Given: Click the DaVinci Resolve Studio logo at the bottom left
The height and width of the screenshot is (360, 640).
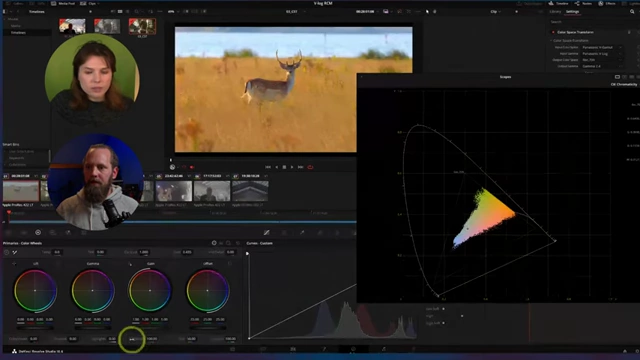Looking at the screenshot, I should [x=14, y=351].
